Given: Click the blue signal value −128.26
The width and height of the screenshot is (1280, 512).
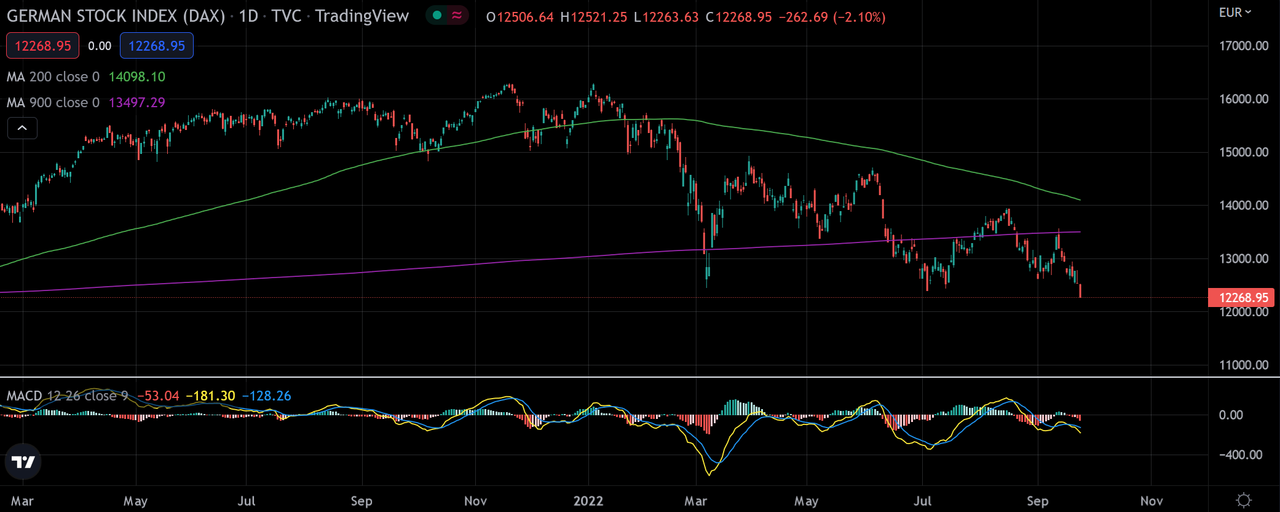Looking at the screenshot, I should pos(266,396).
